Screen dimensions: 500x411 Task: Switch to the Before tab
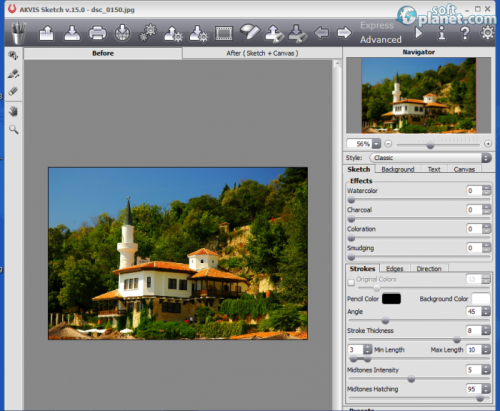click(103, 53)
